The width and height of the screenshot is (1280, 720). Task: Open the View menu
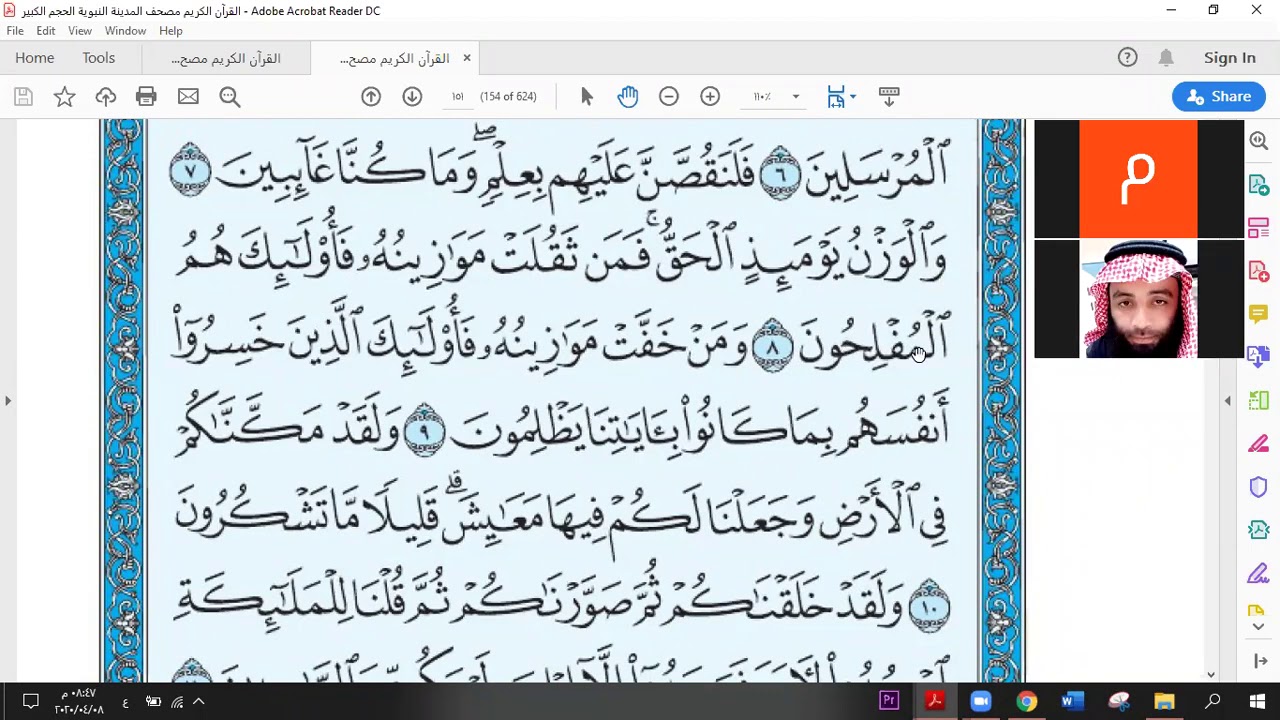click(80, 31)
